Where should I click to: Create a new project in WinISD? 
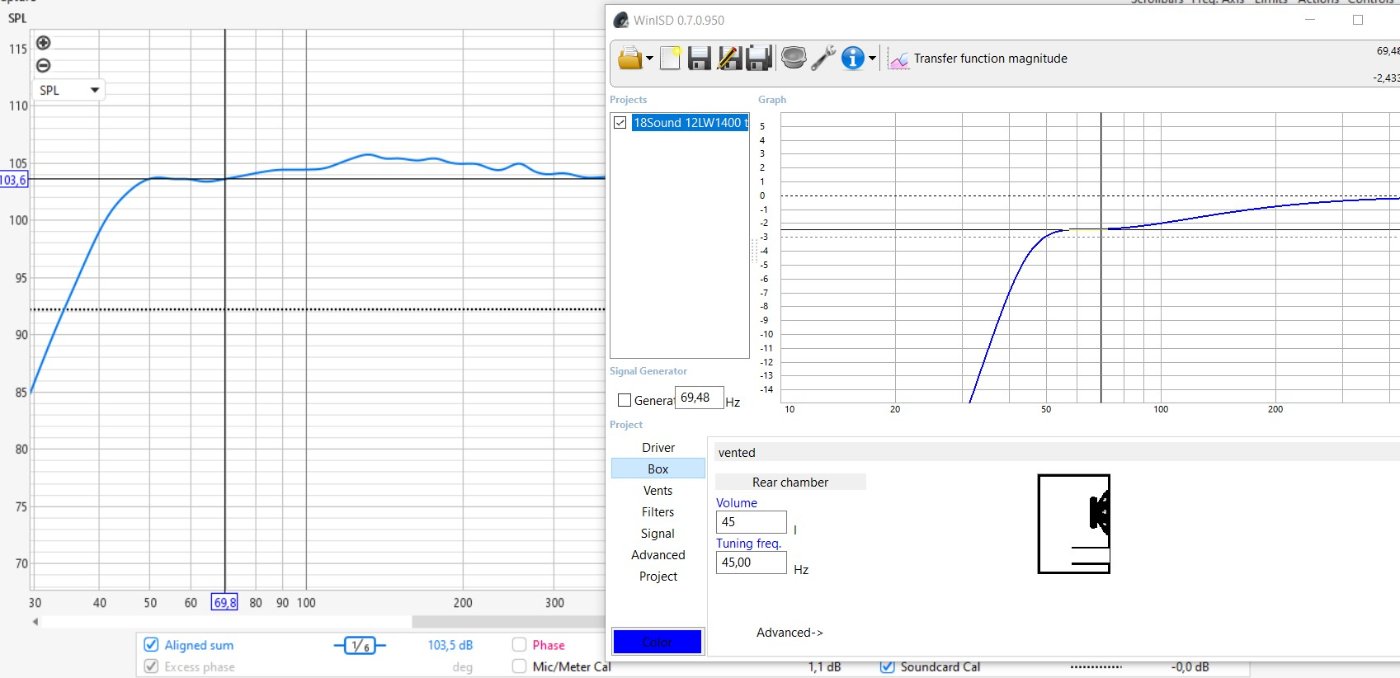(x=670, y=59)
